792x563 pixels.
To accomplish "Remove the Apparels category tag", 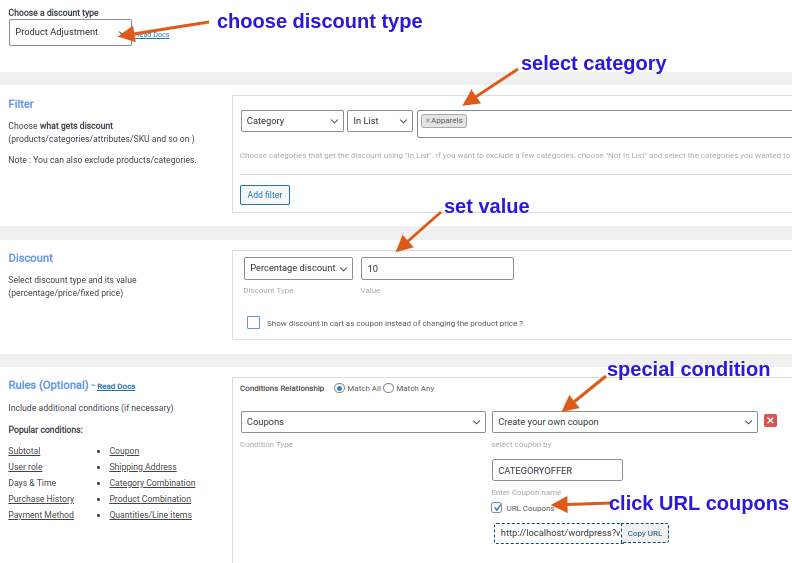I will click(428, 121).
